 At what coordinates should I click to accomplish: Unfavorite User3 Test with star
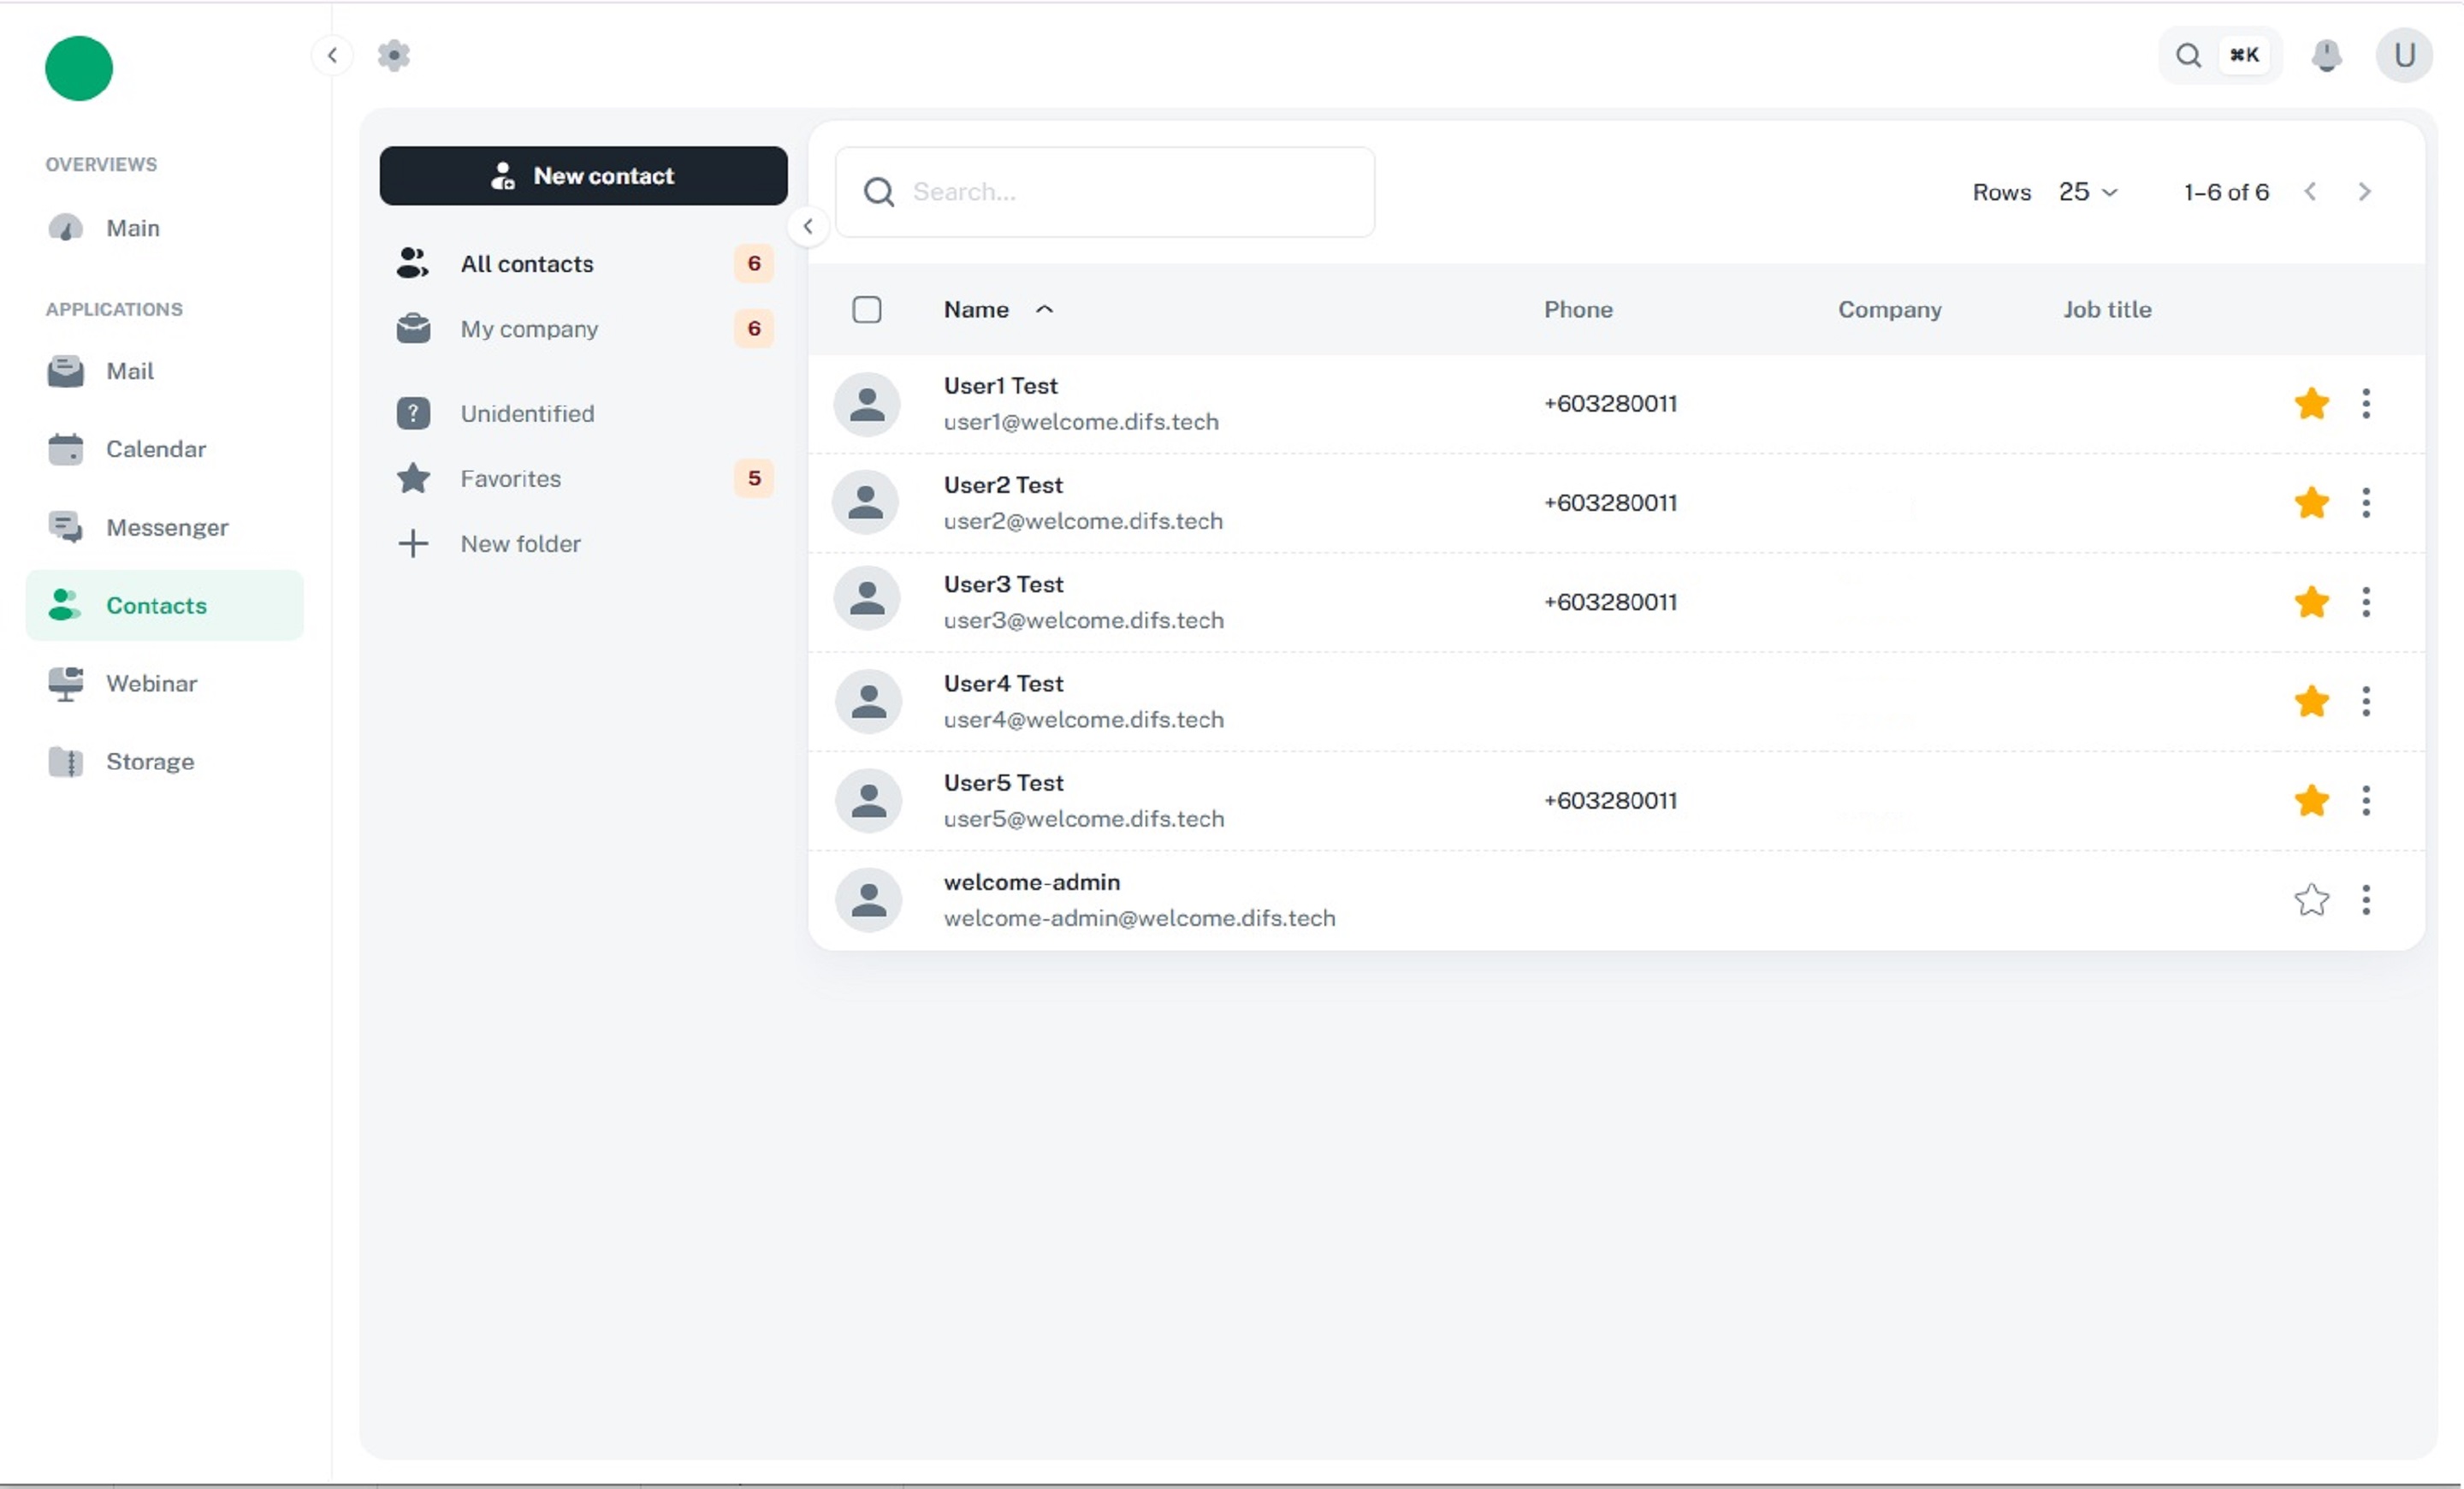coord(2311,602)
